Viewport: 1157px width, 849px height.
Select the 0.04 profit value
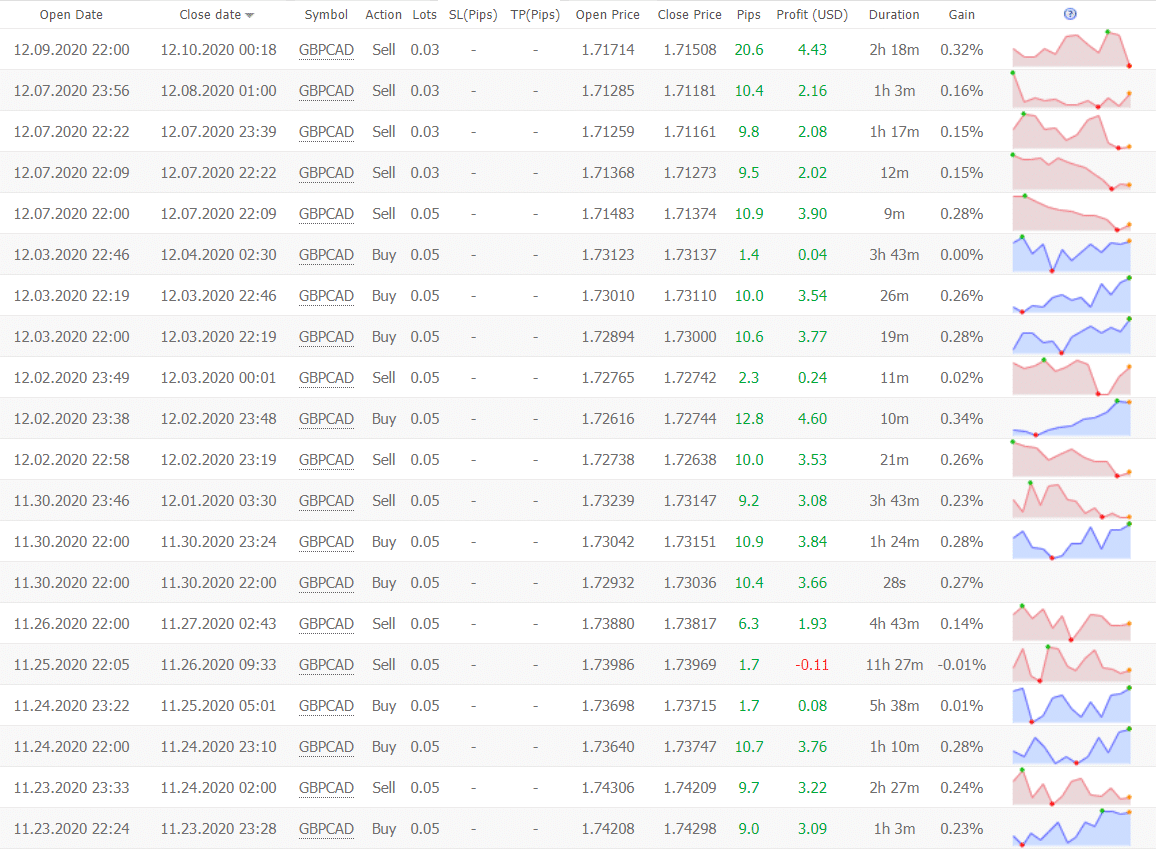pos(812,255)
